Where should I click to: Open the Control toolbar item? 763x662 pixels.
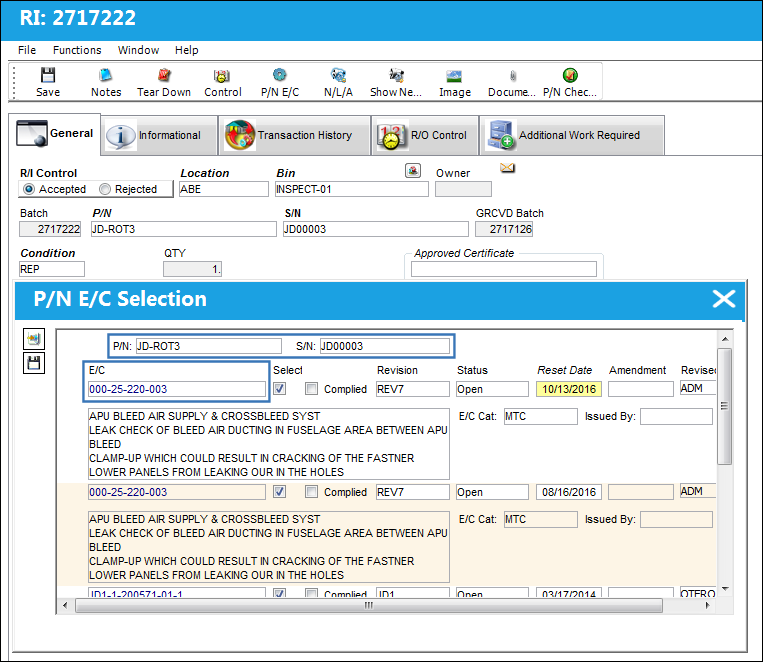(x=222, y=82)
